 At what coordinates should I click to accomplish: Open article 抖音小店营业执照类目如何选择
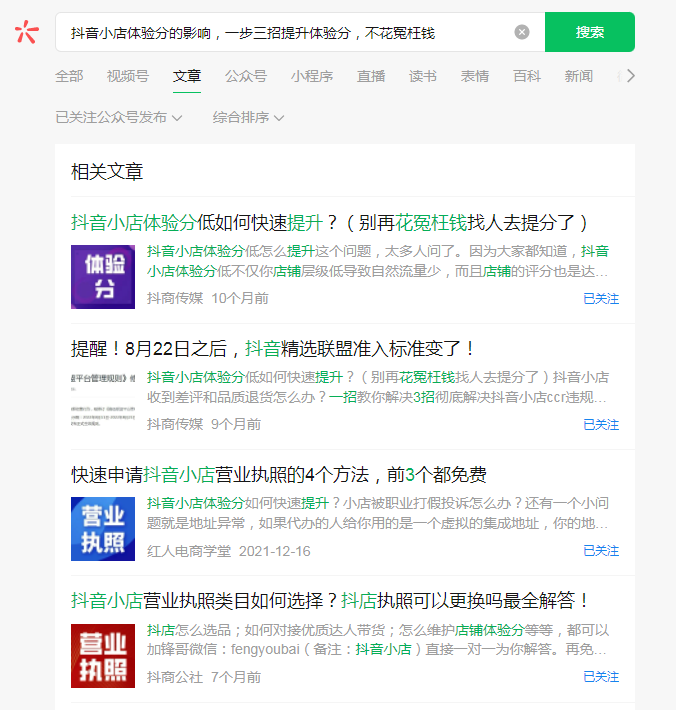(x=331, y=601)
